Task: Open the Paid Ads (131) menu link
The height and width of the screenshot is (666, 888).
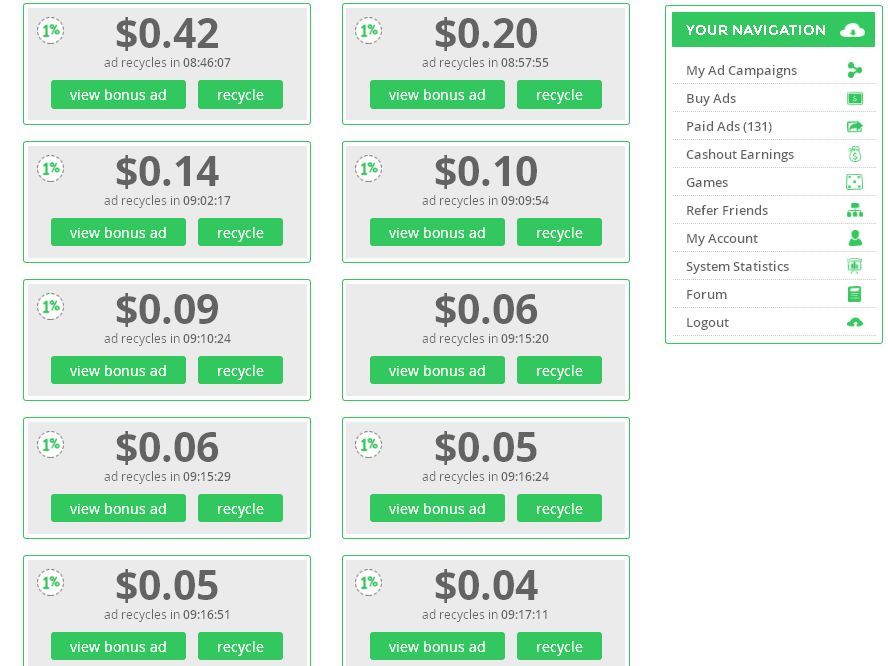Action: pyautogui.click(x=729, y=126)
